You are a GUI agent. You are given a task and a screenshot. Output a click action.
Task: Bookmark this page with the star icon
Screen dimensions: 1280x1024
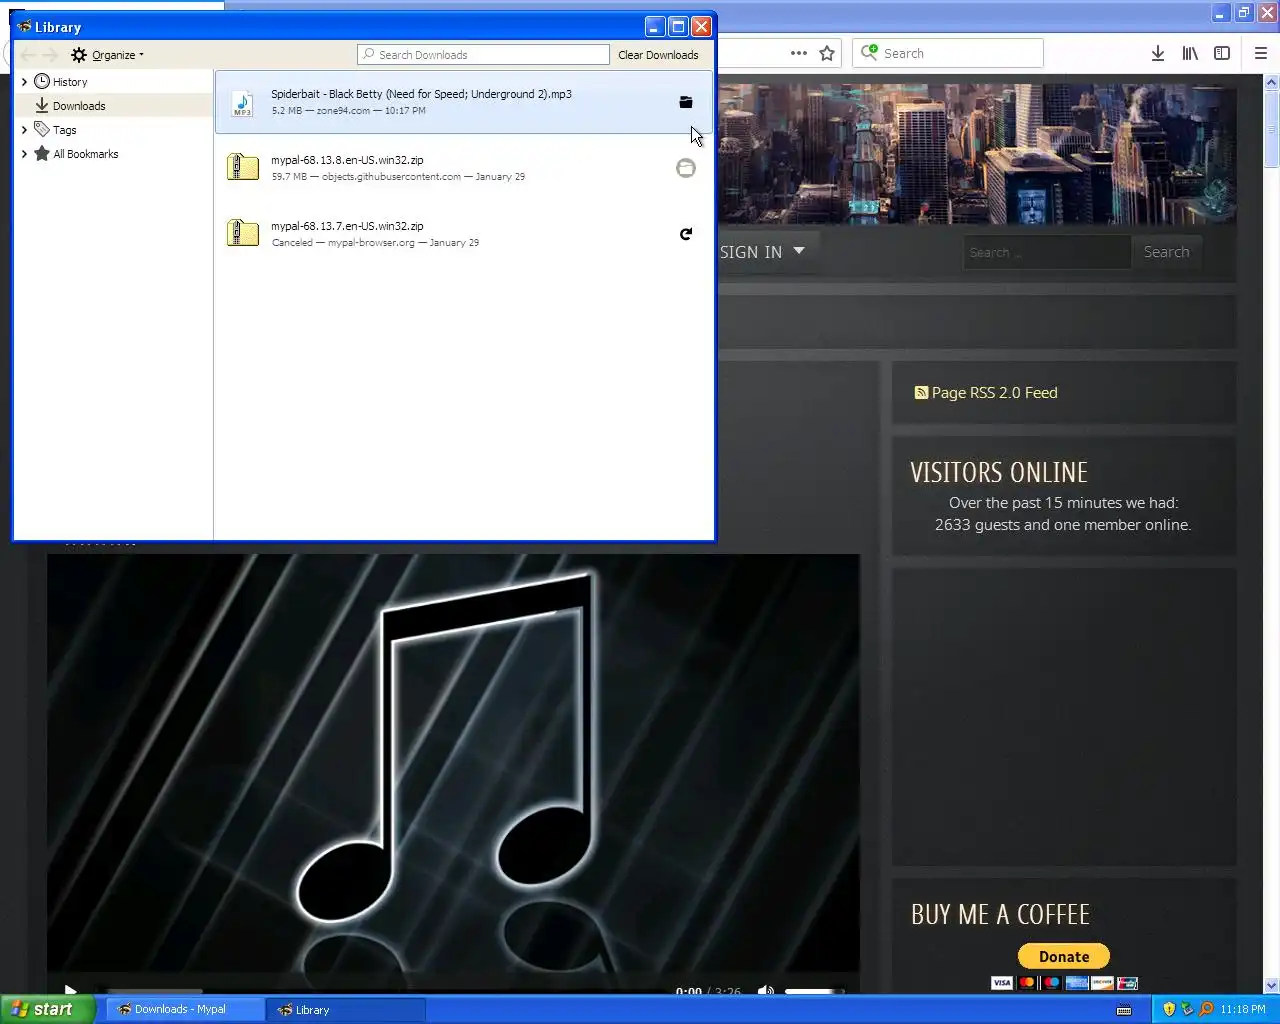[x=827, y=53]
